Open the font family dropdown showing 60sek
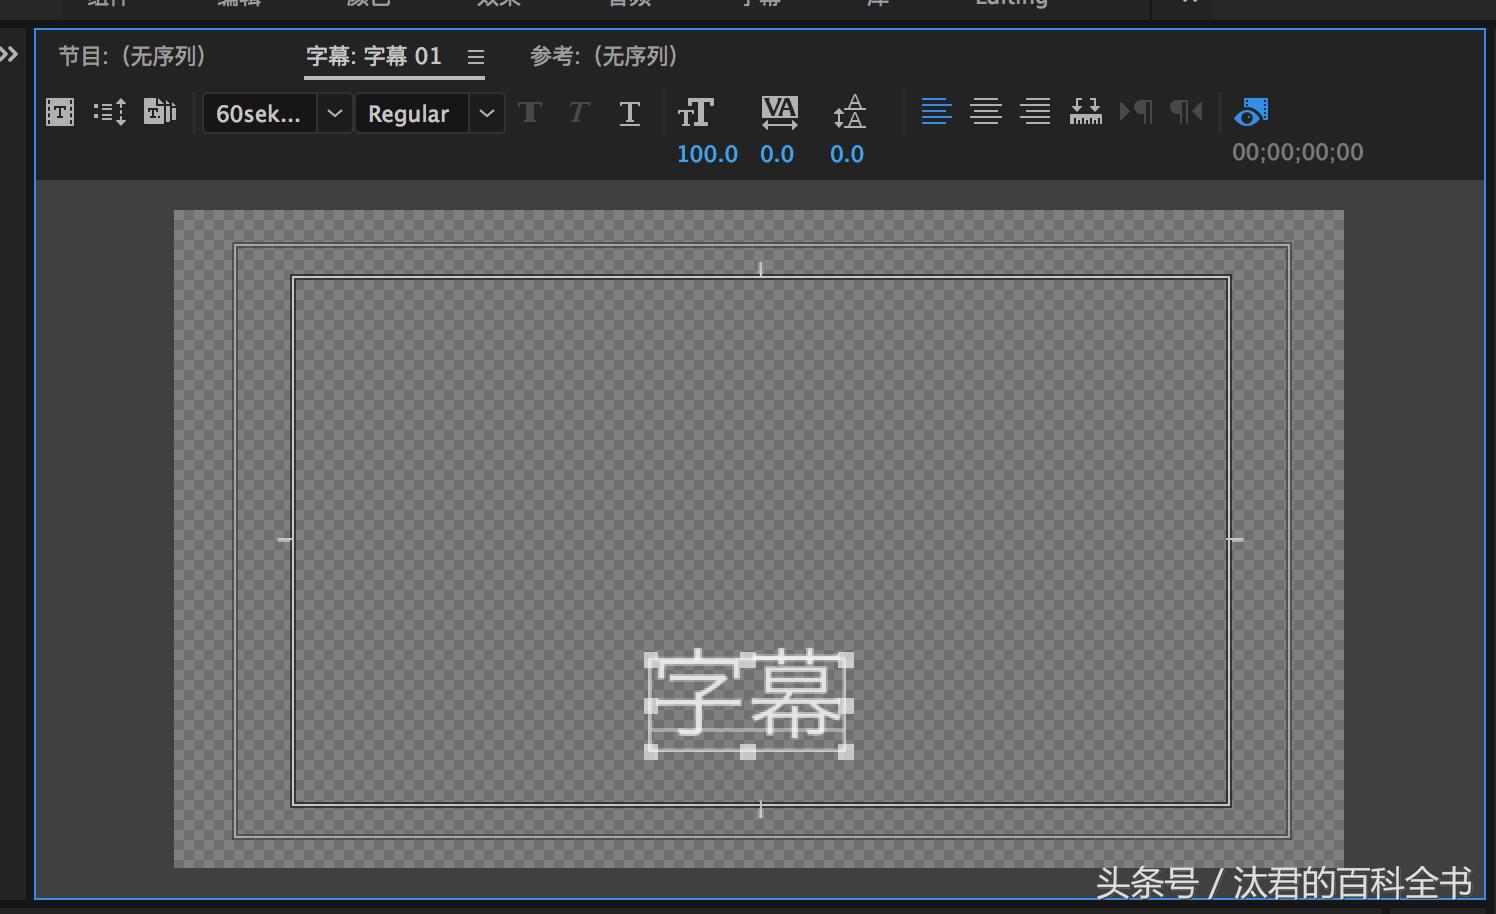This screenshot has height=914, width=1496. (335, 113)
